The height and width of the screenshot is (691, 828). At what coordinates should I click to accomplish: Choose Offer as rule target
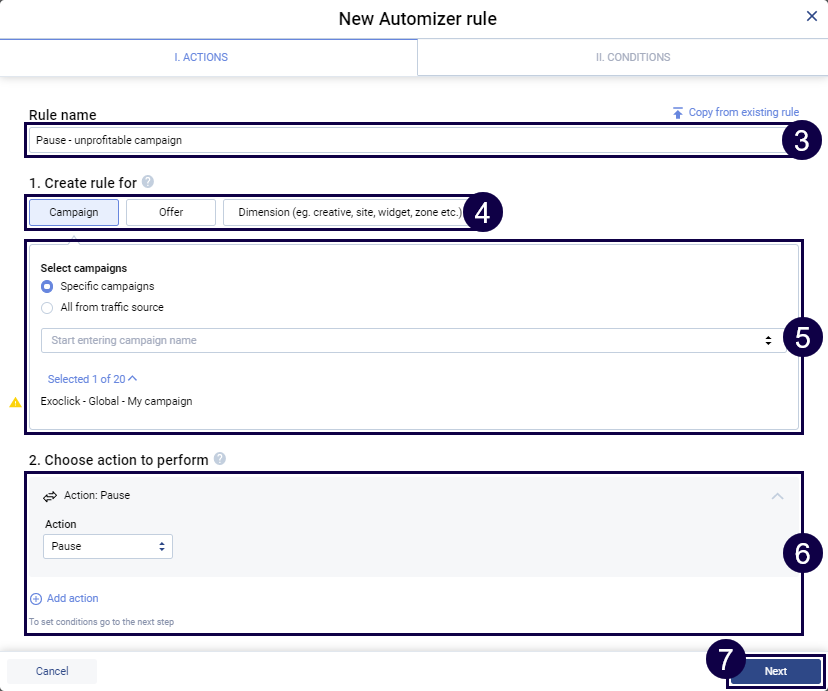click(x=171, y=212)
